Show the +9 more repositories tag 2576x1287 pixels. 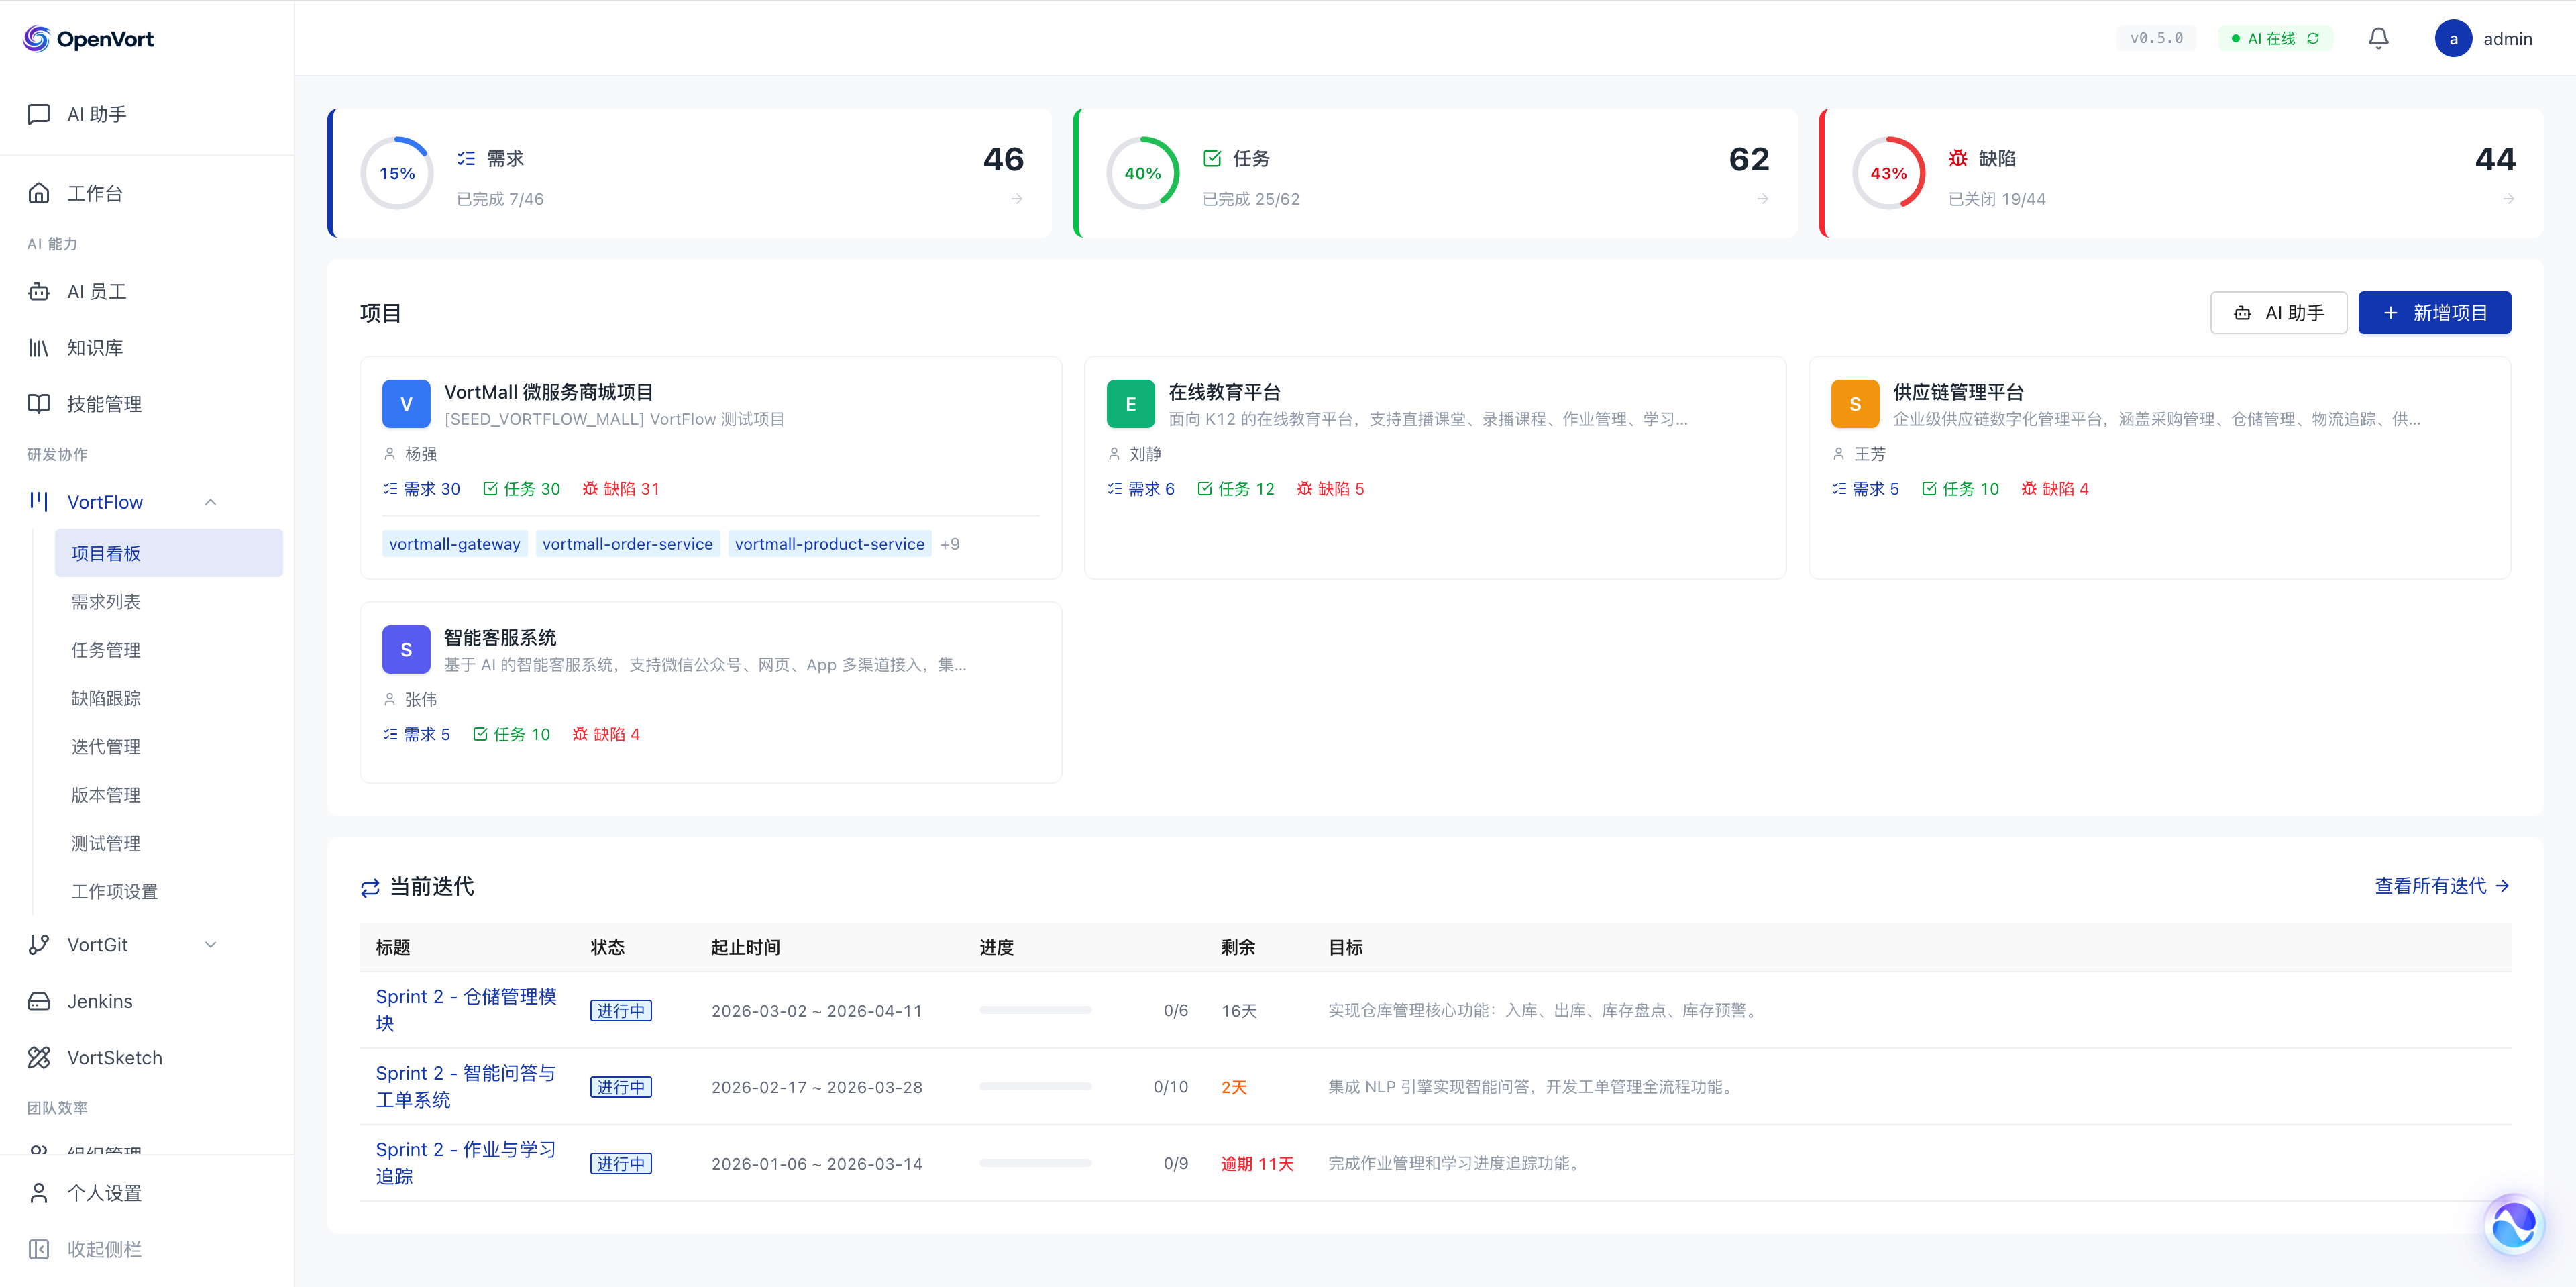click(950, 543)
